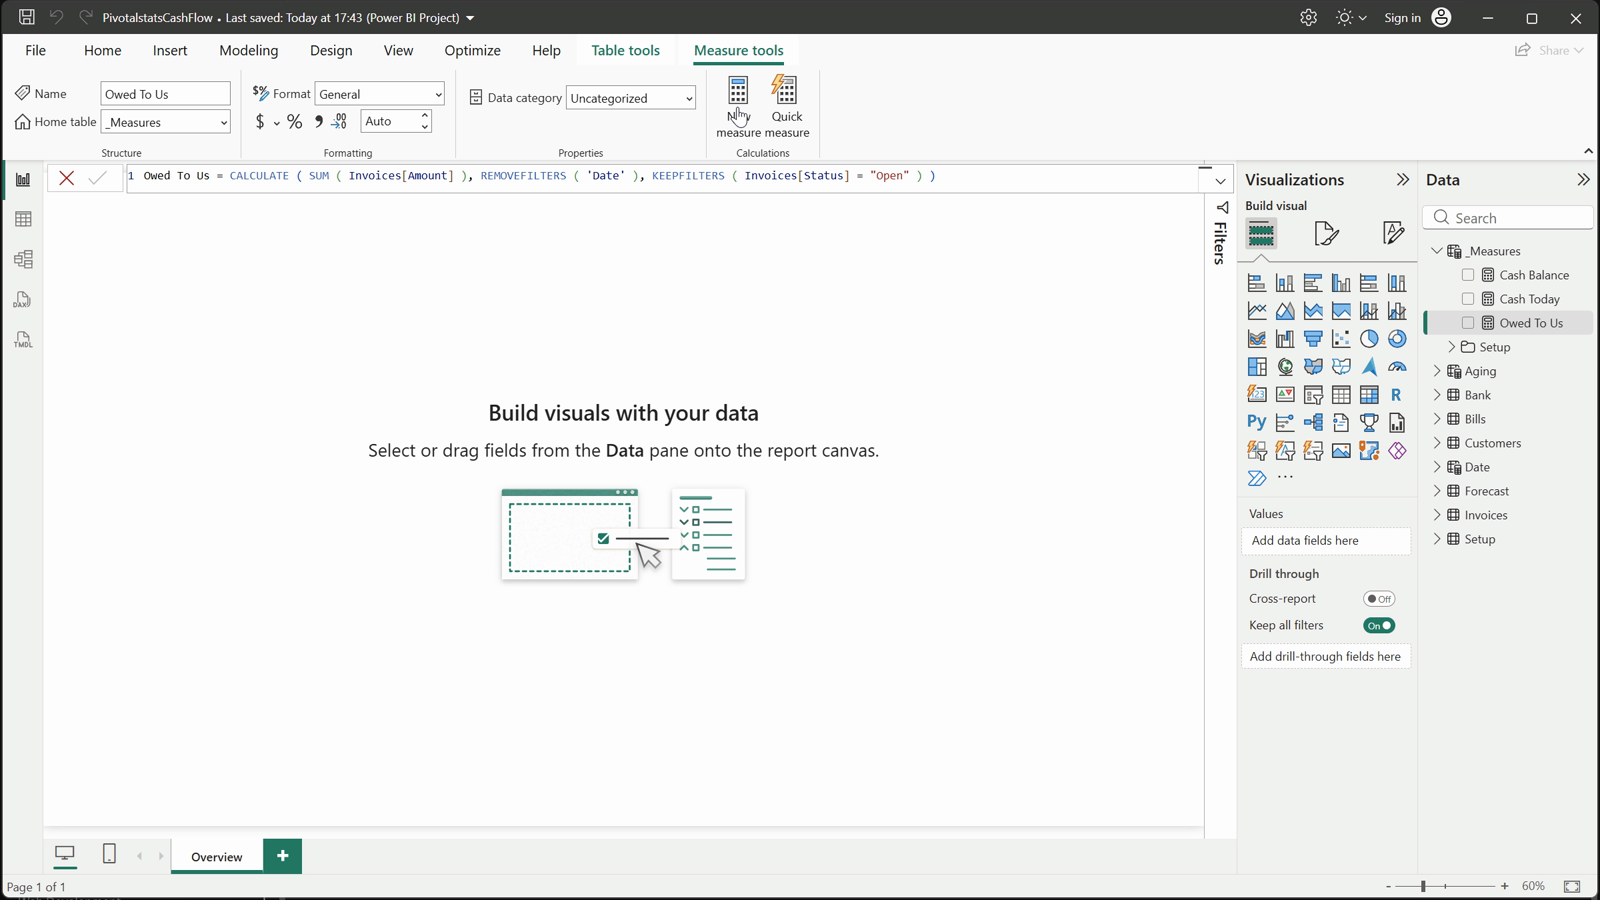Add a new page with plus button
The height and width of the screenshot is (900, 1600).
(283, 856)
